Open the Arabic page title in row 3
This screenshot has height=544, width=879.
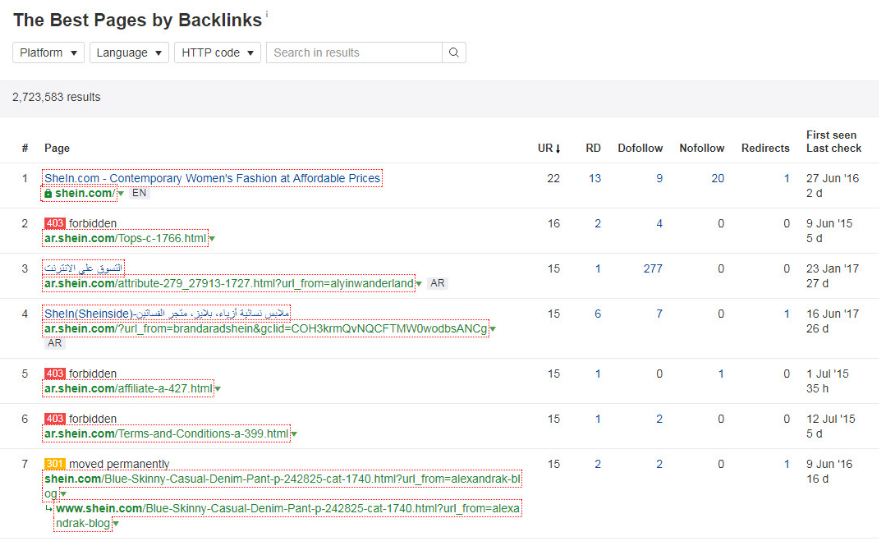click(x=84, y=268)
